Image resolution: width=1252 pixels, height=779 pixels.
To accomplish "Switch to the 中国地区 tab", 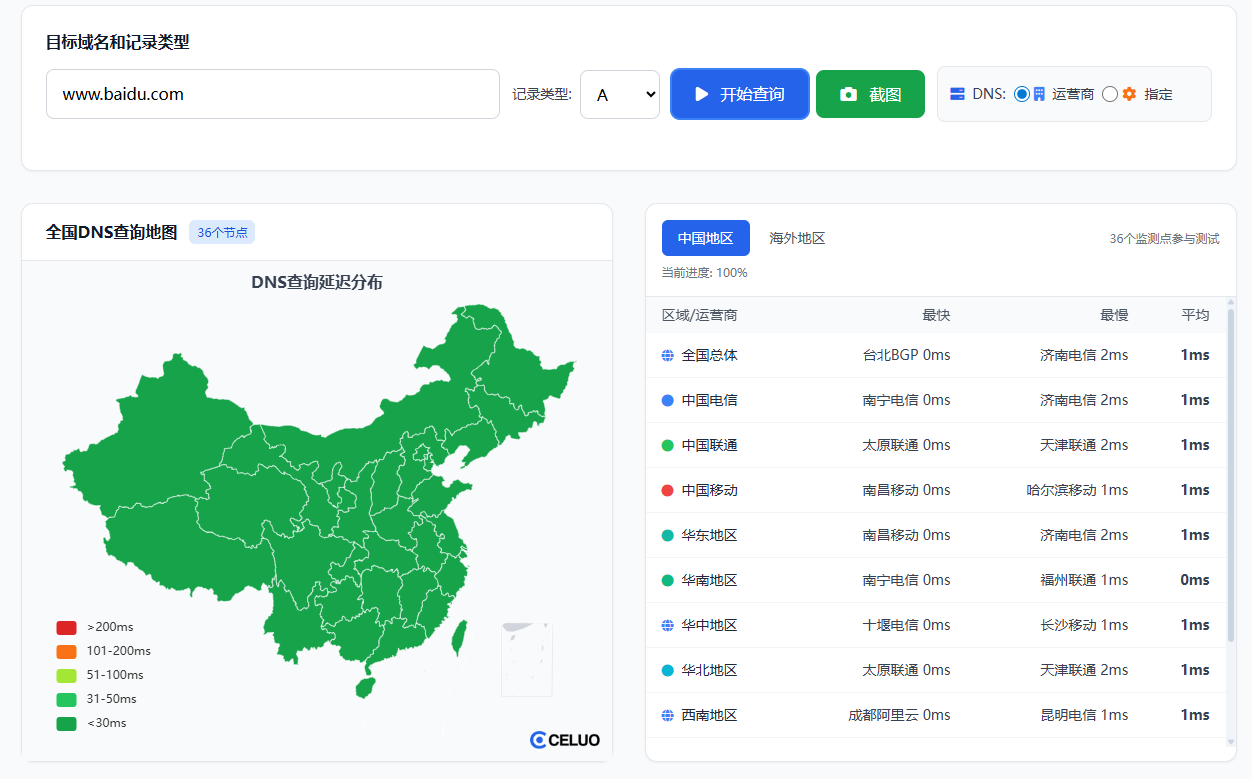I will click(705, 238).
